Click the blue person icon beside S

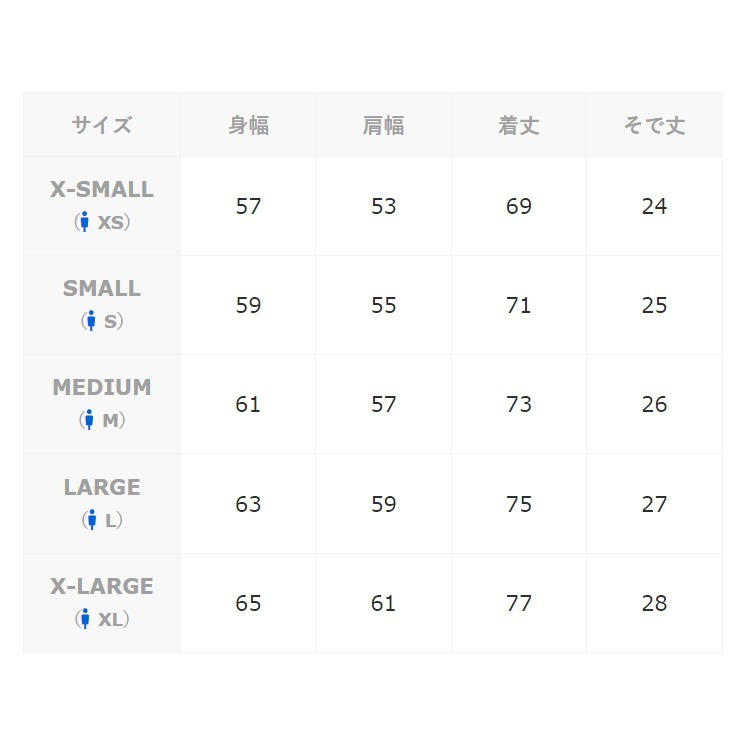pos(91,321)
